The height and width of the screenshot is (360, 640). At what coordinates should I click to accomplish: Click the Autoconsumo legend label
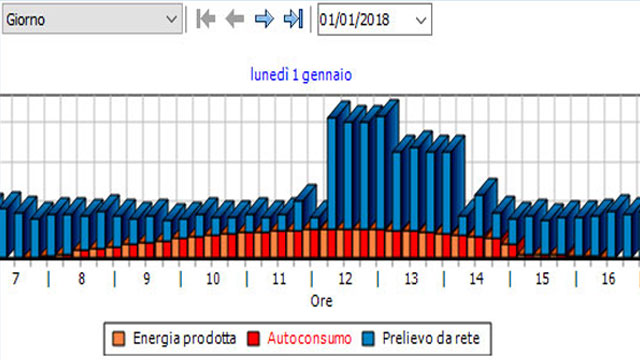point(309,338)
